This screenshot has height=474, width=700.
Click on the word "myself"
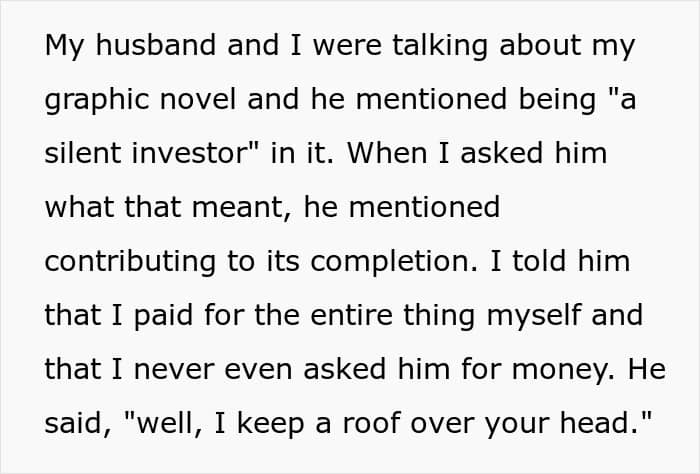click(534, 316)
